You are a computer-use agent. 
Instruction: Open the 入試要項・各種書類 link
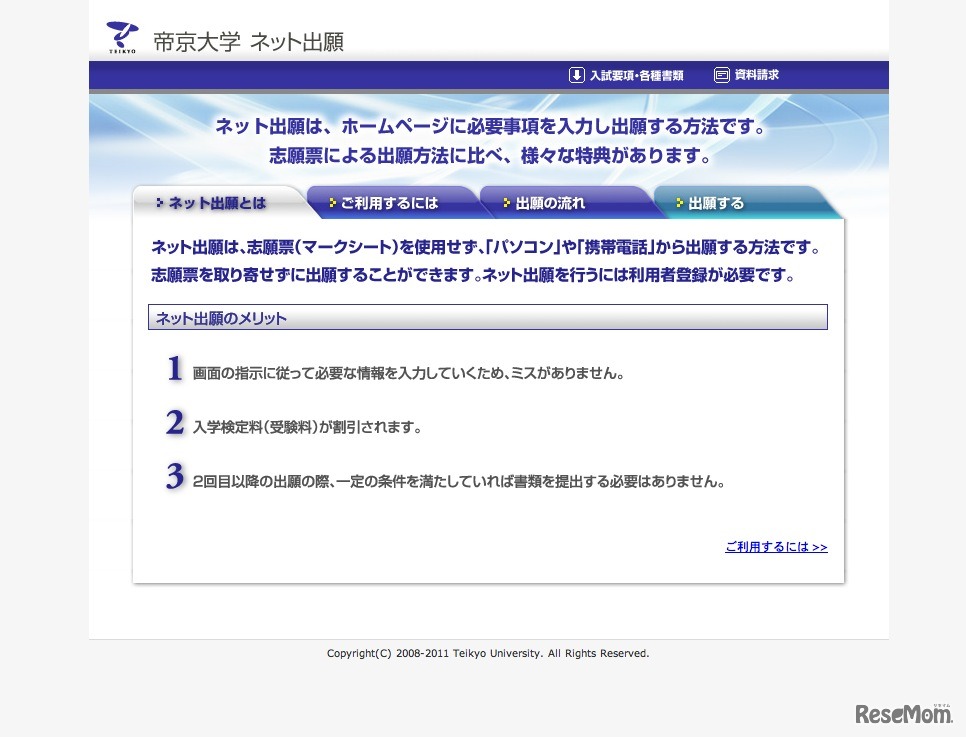(x=636, y=75)
